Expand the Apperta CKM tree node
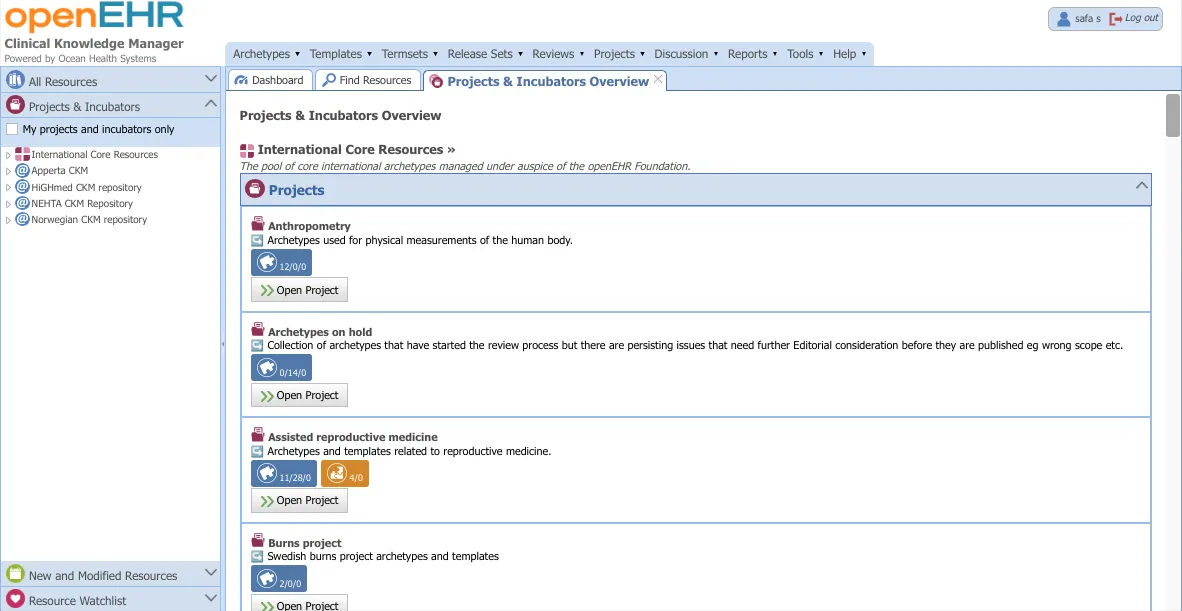Image resolution: width=1182 pixels, height=611 pixels. pos(9,171)
